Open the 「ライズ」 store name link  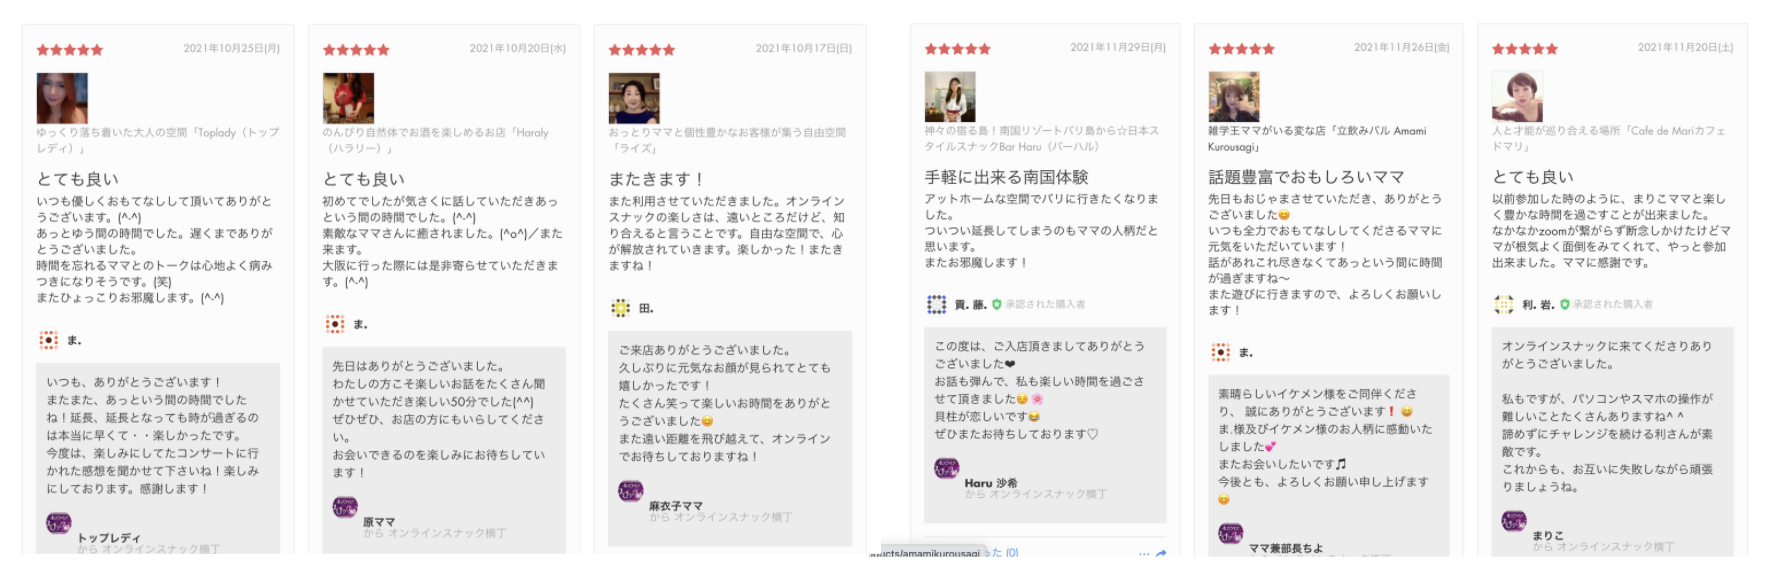click(x=727, y=140)
